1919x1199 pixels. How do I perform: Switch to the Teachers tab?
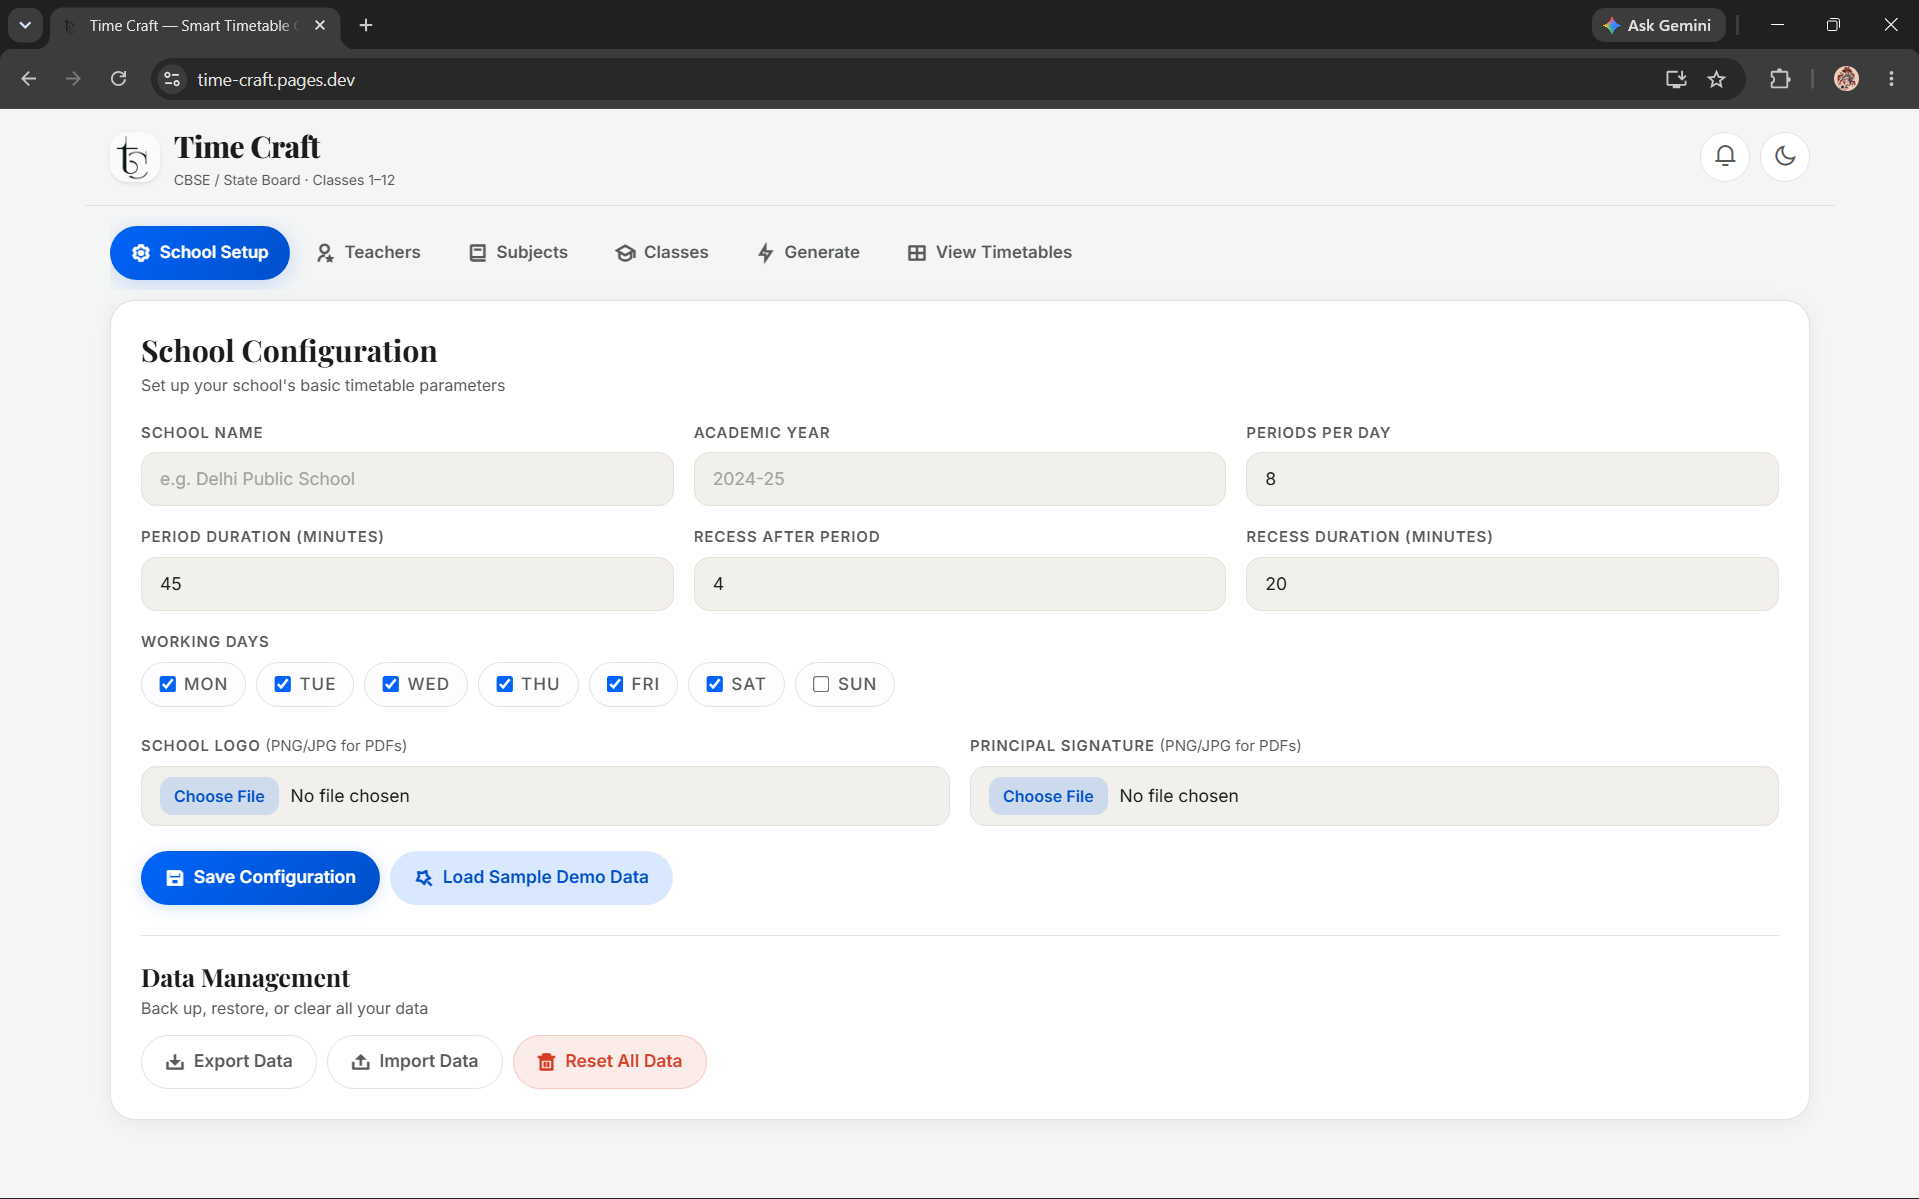pyautogui.click(x=368, y=252)
